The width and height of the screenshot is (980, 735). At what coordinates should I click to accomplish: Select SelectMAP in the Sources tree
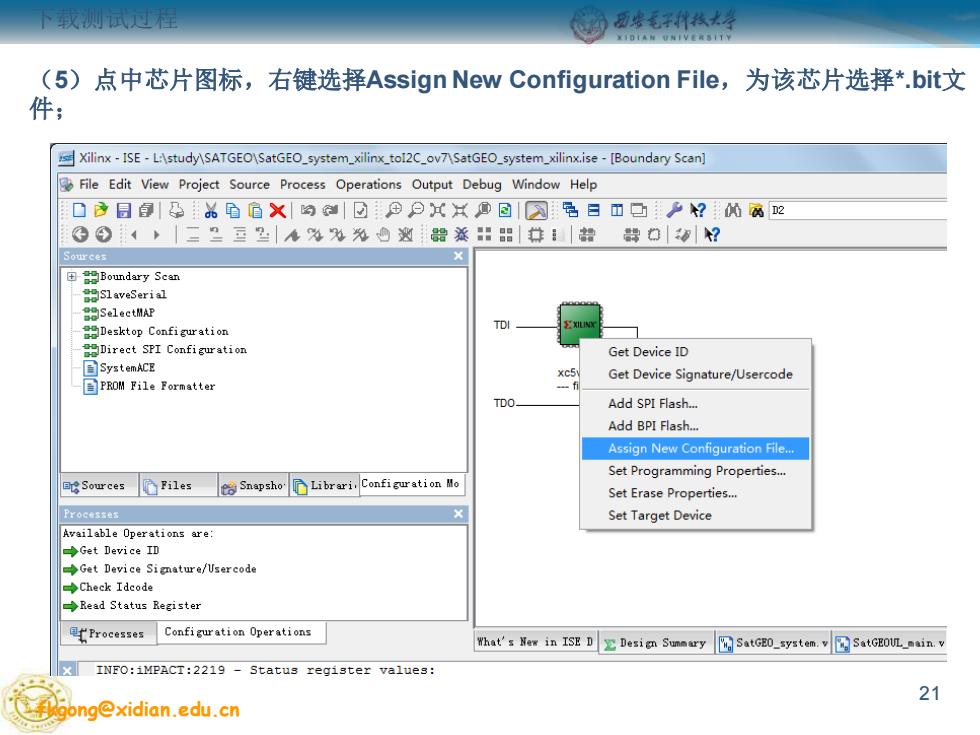click(x=127, y=312)
